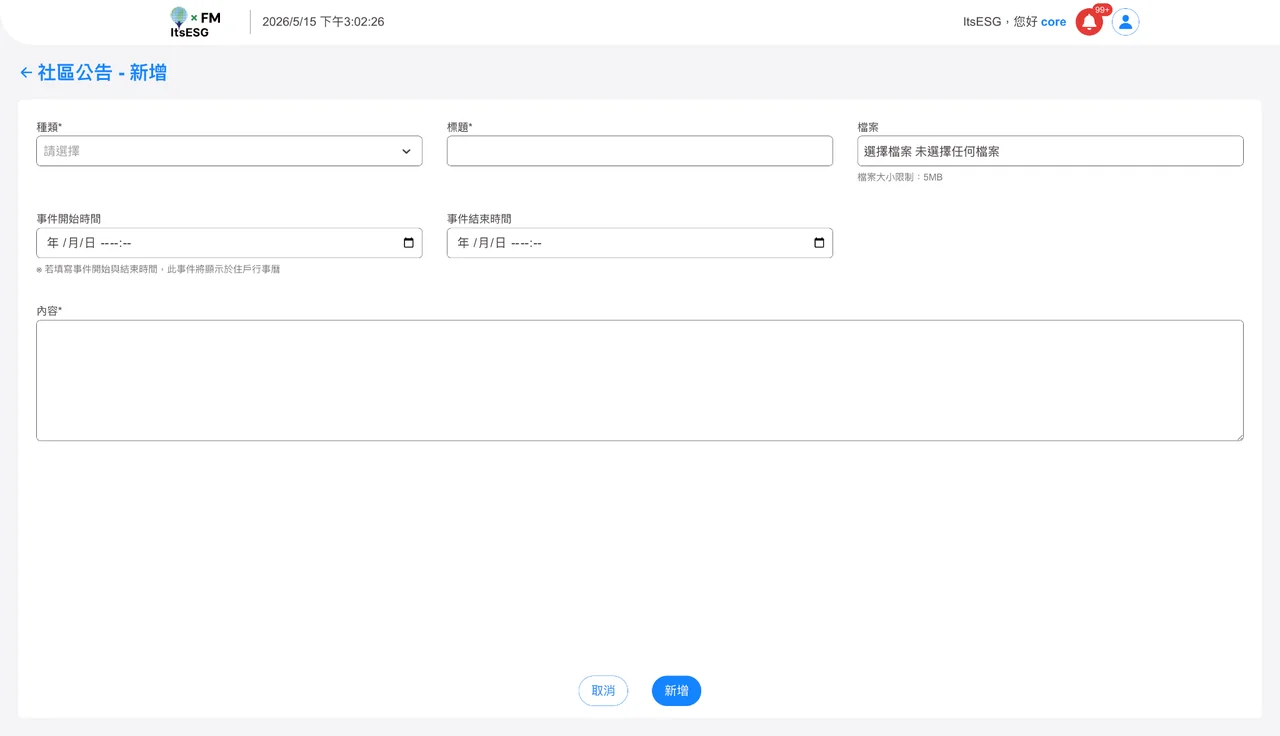Go back using the arrow beside 社區公告
The height and width of the screenshot is (736, 1280).
coord(26,73)
